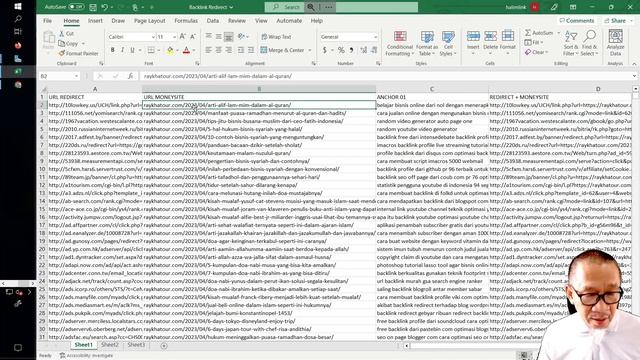
Task: Toggle Italic formatting
Action: coord(122,50)
